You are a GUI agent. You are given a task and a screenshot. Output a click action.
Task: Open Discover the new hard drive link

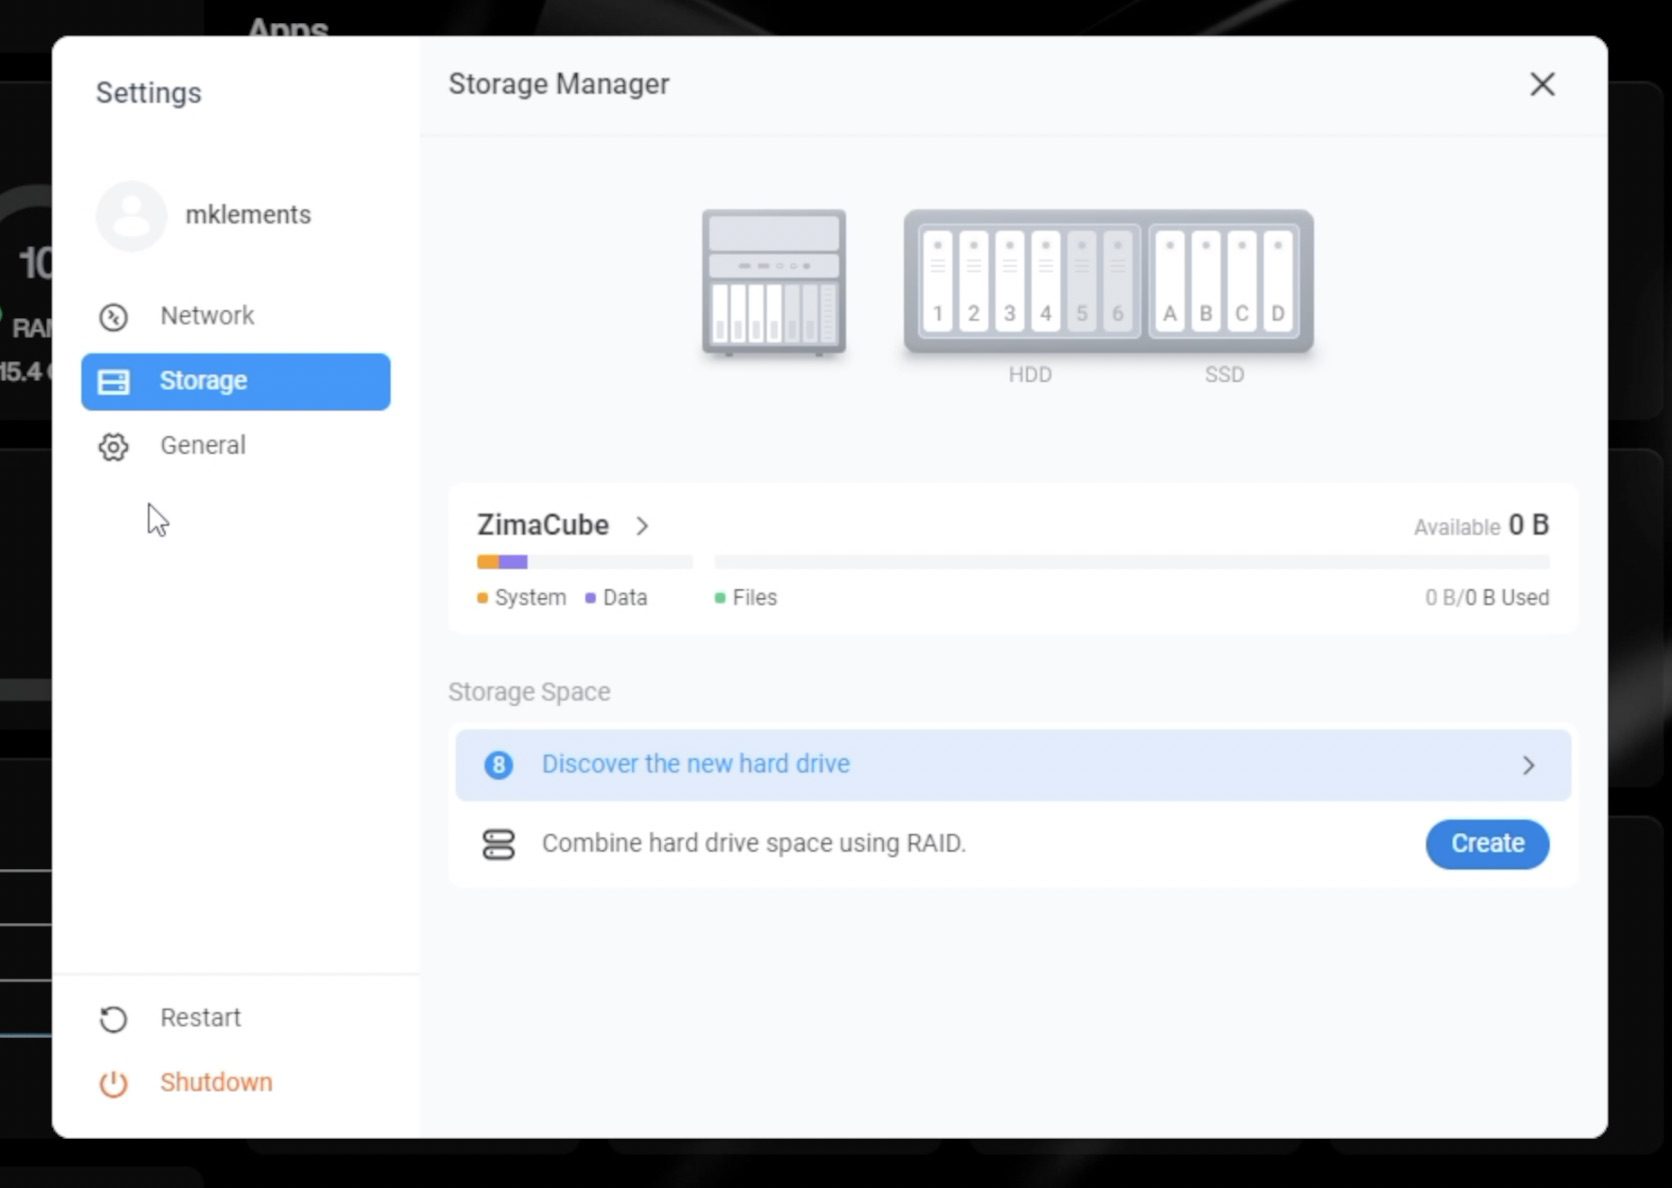[695, 764]
